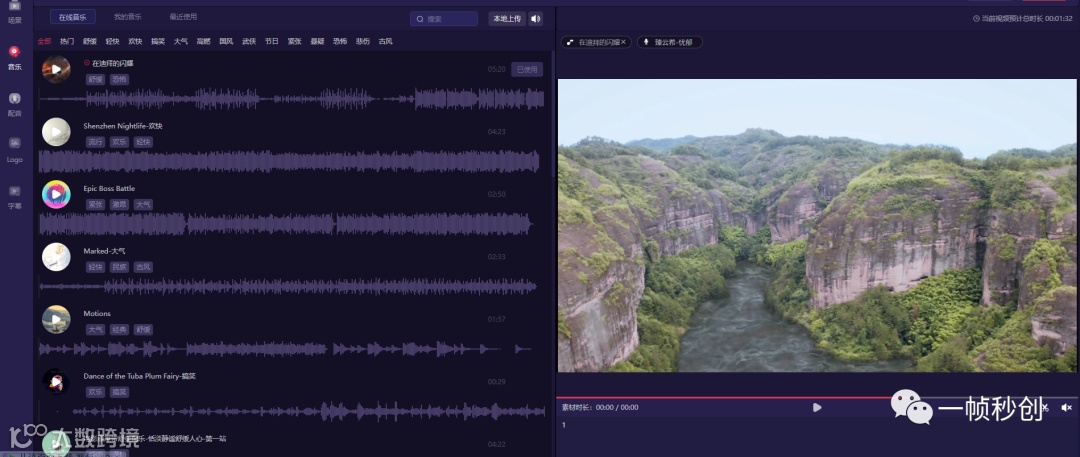Image resolution: width=1080 pixels, height=457 pixels.
Task: Filter music by 搞笑 category
Action: click(x=158, y=41)
